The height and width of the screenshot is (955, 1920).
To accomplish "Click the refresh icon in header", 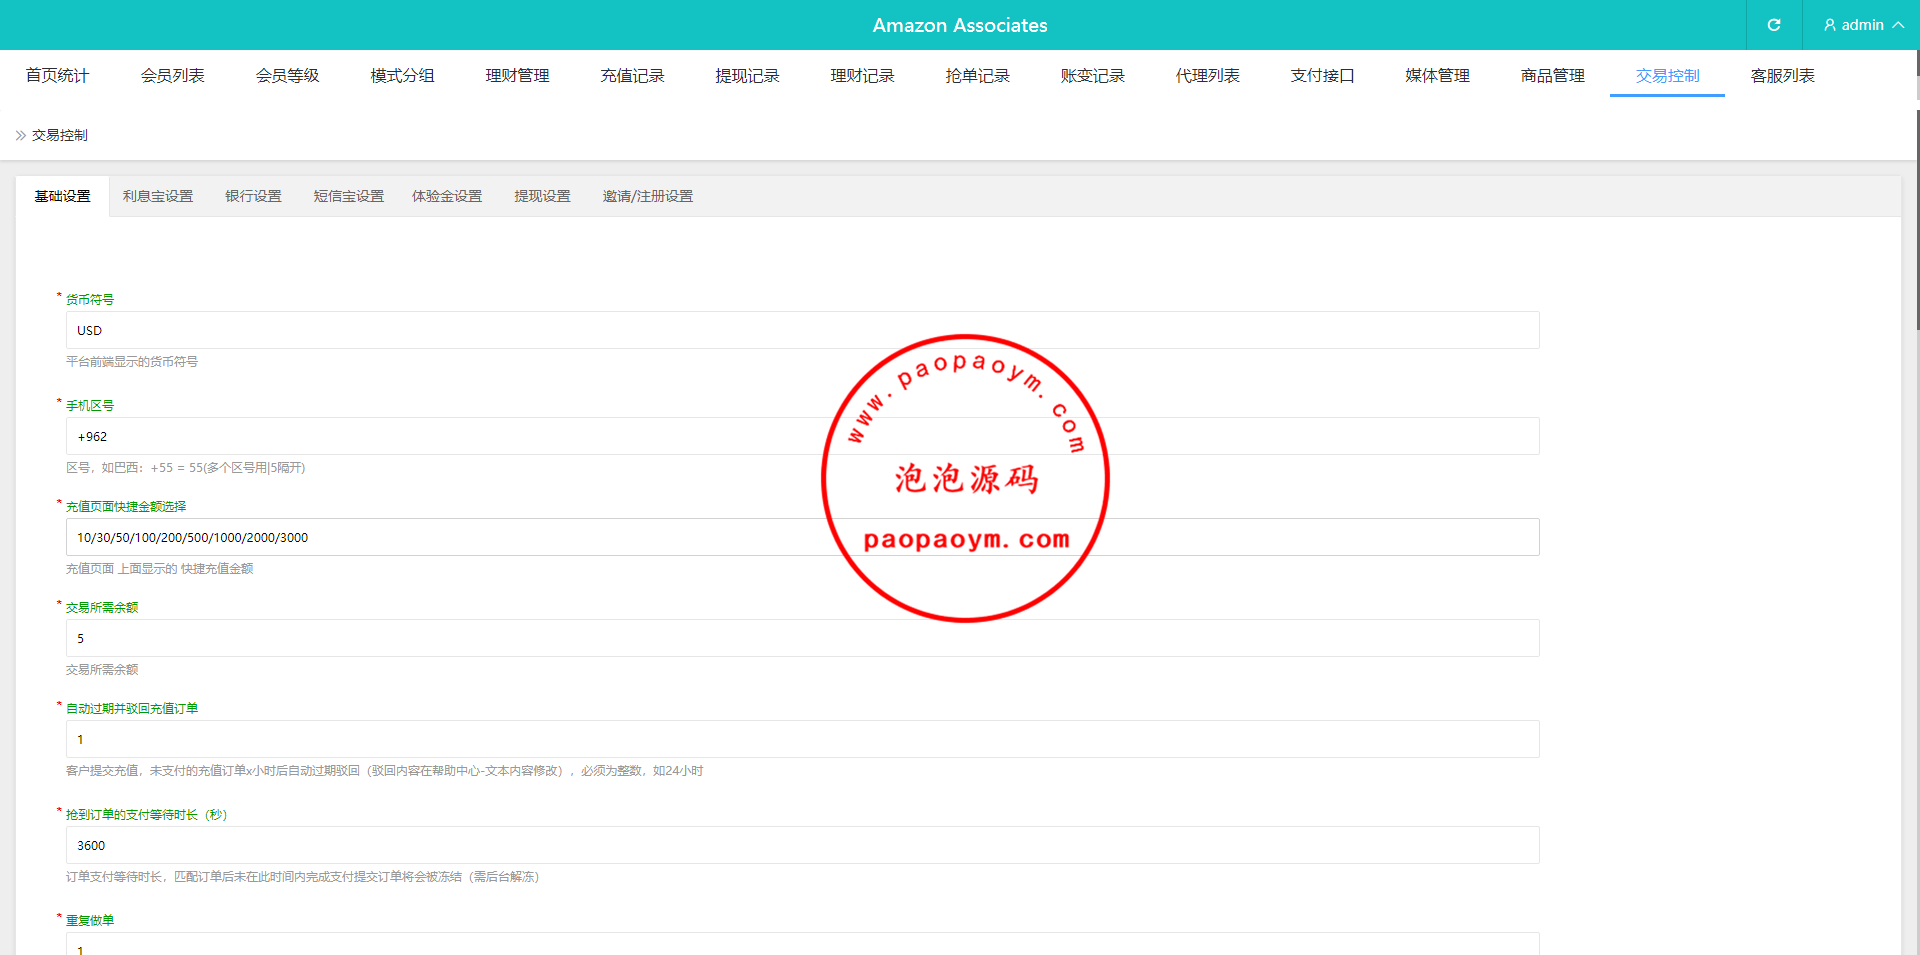I will (x=1773, y=25).
